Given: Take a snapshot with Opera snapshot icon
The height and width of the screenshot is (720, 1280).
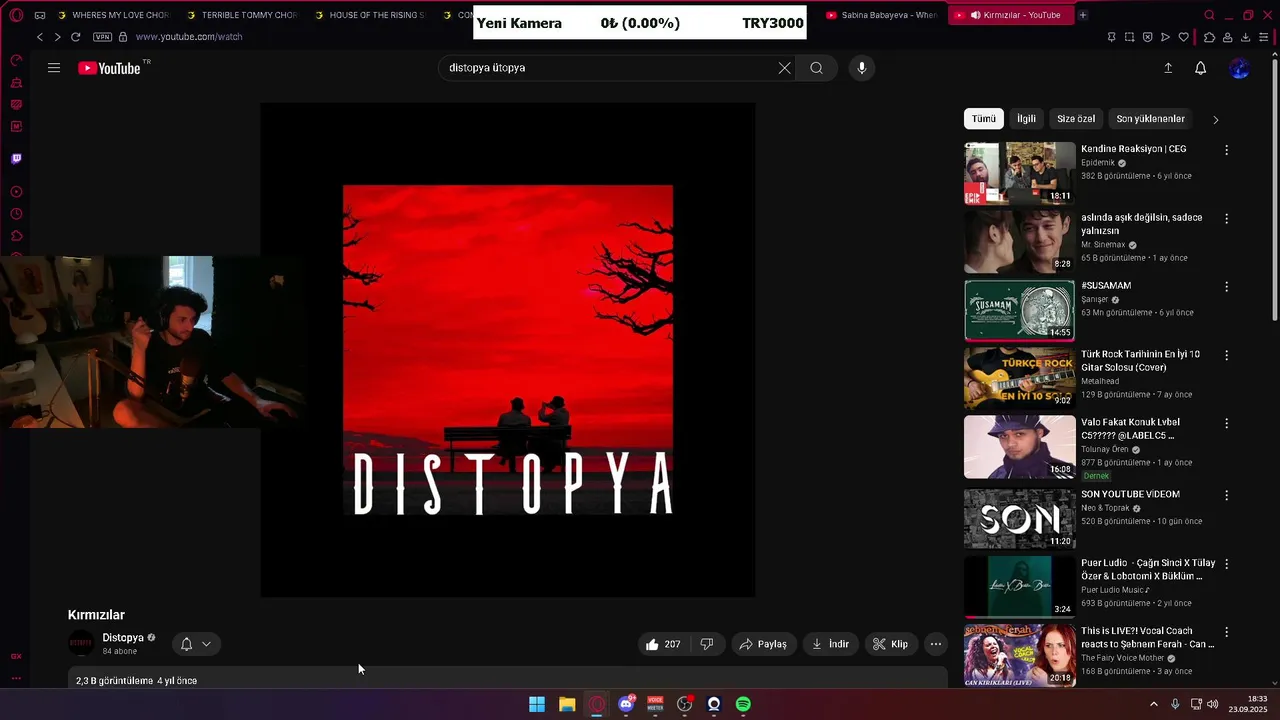Looking at the screenshot, I should [1129, 37].
